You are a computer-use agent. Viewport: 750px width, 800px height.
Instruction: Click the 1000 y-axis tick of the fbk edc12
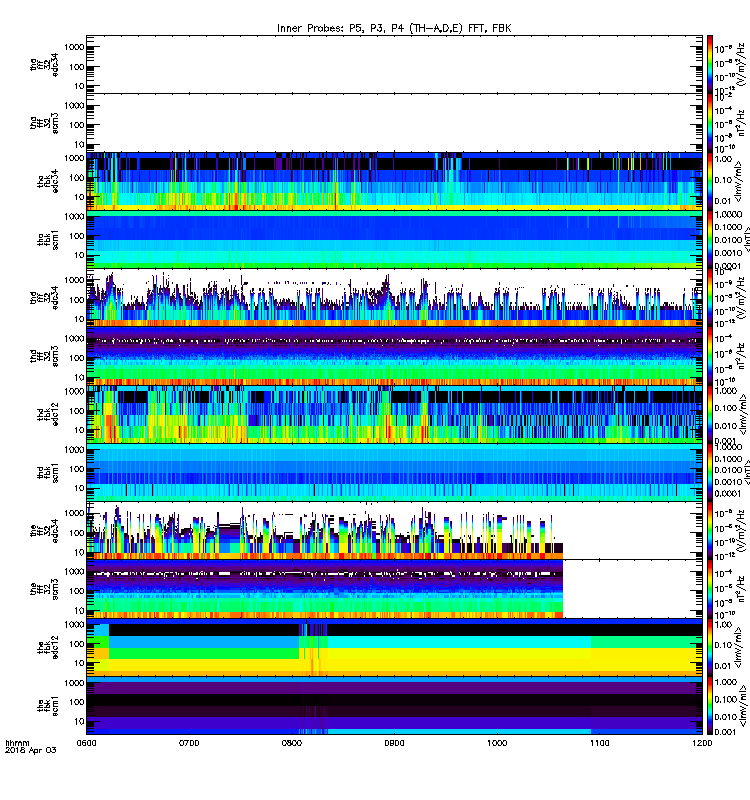[x=74, y=624]
